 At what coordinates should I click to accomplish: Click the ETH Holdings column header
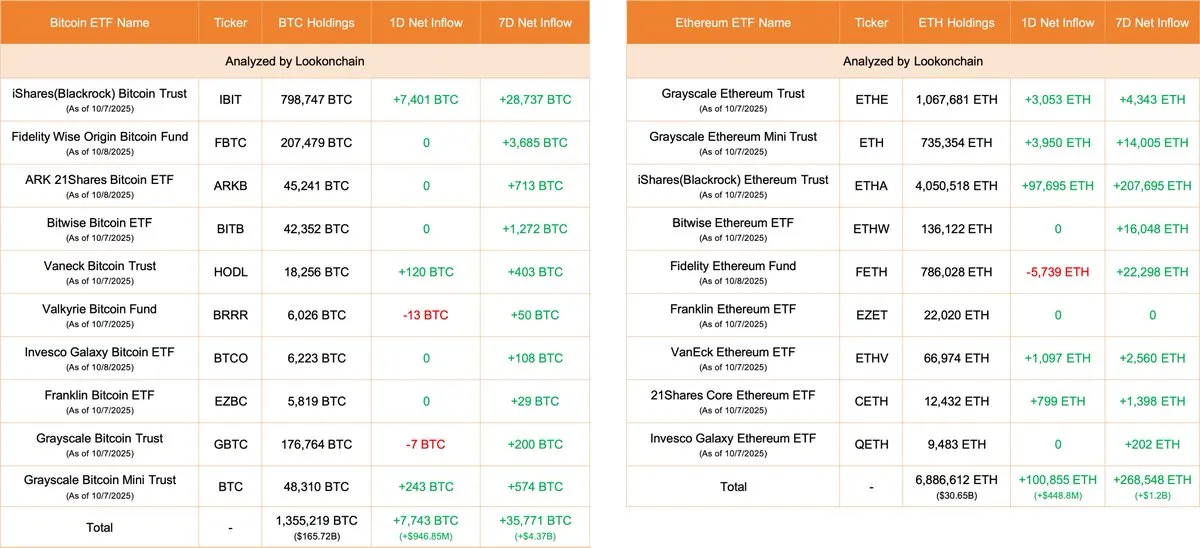[x=957, y=22]
